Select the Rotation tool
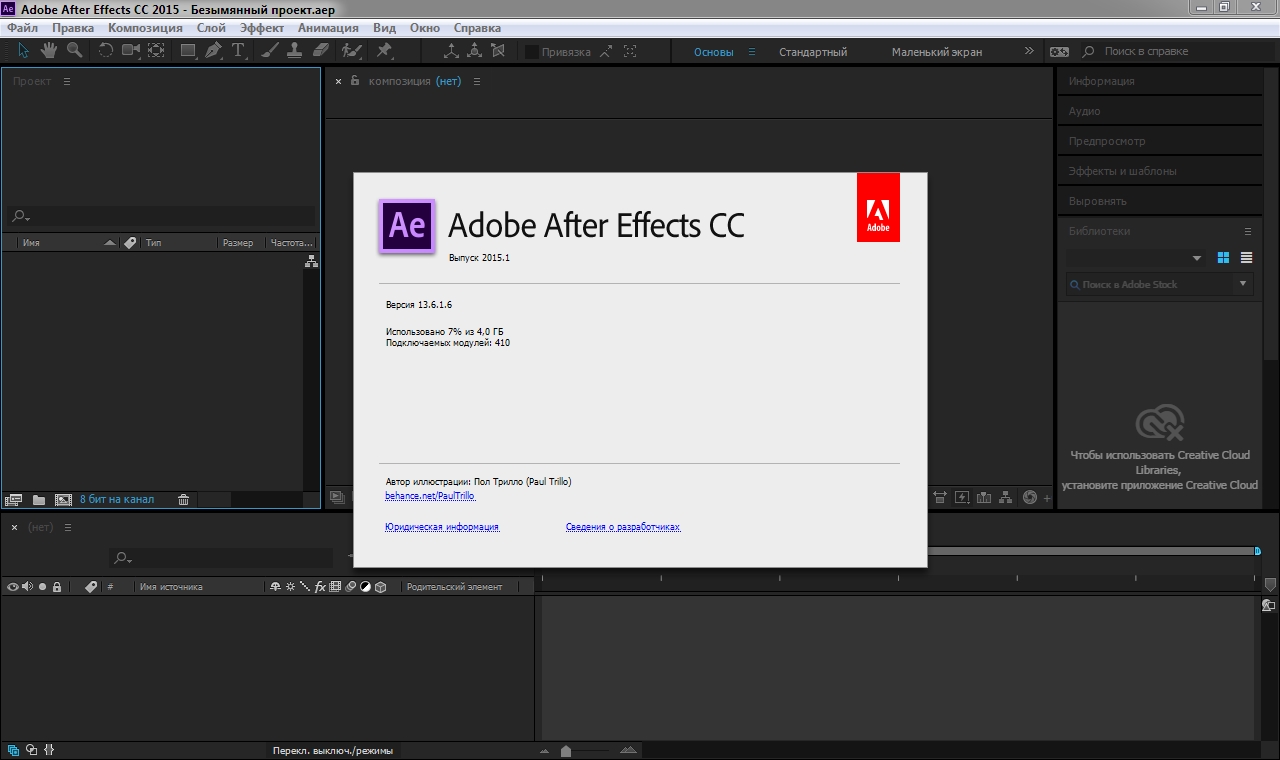The image size is (1280, 760). [x=105, y=51]
